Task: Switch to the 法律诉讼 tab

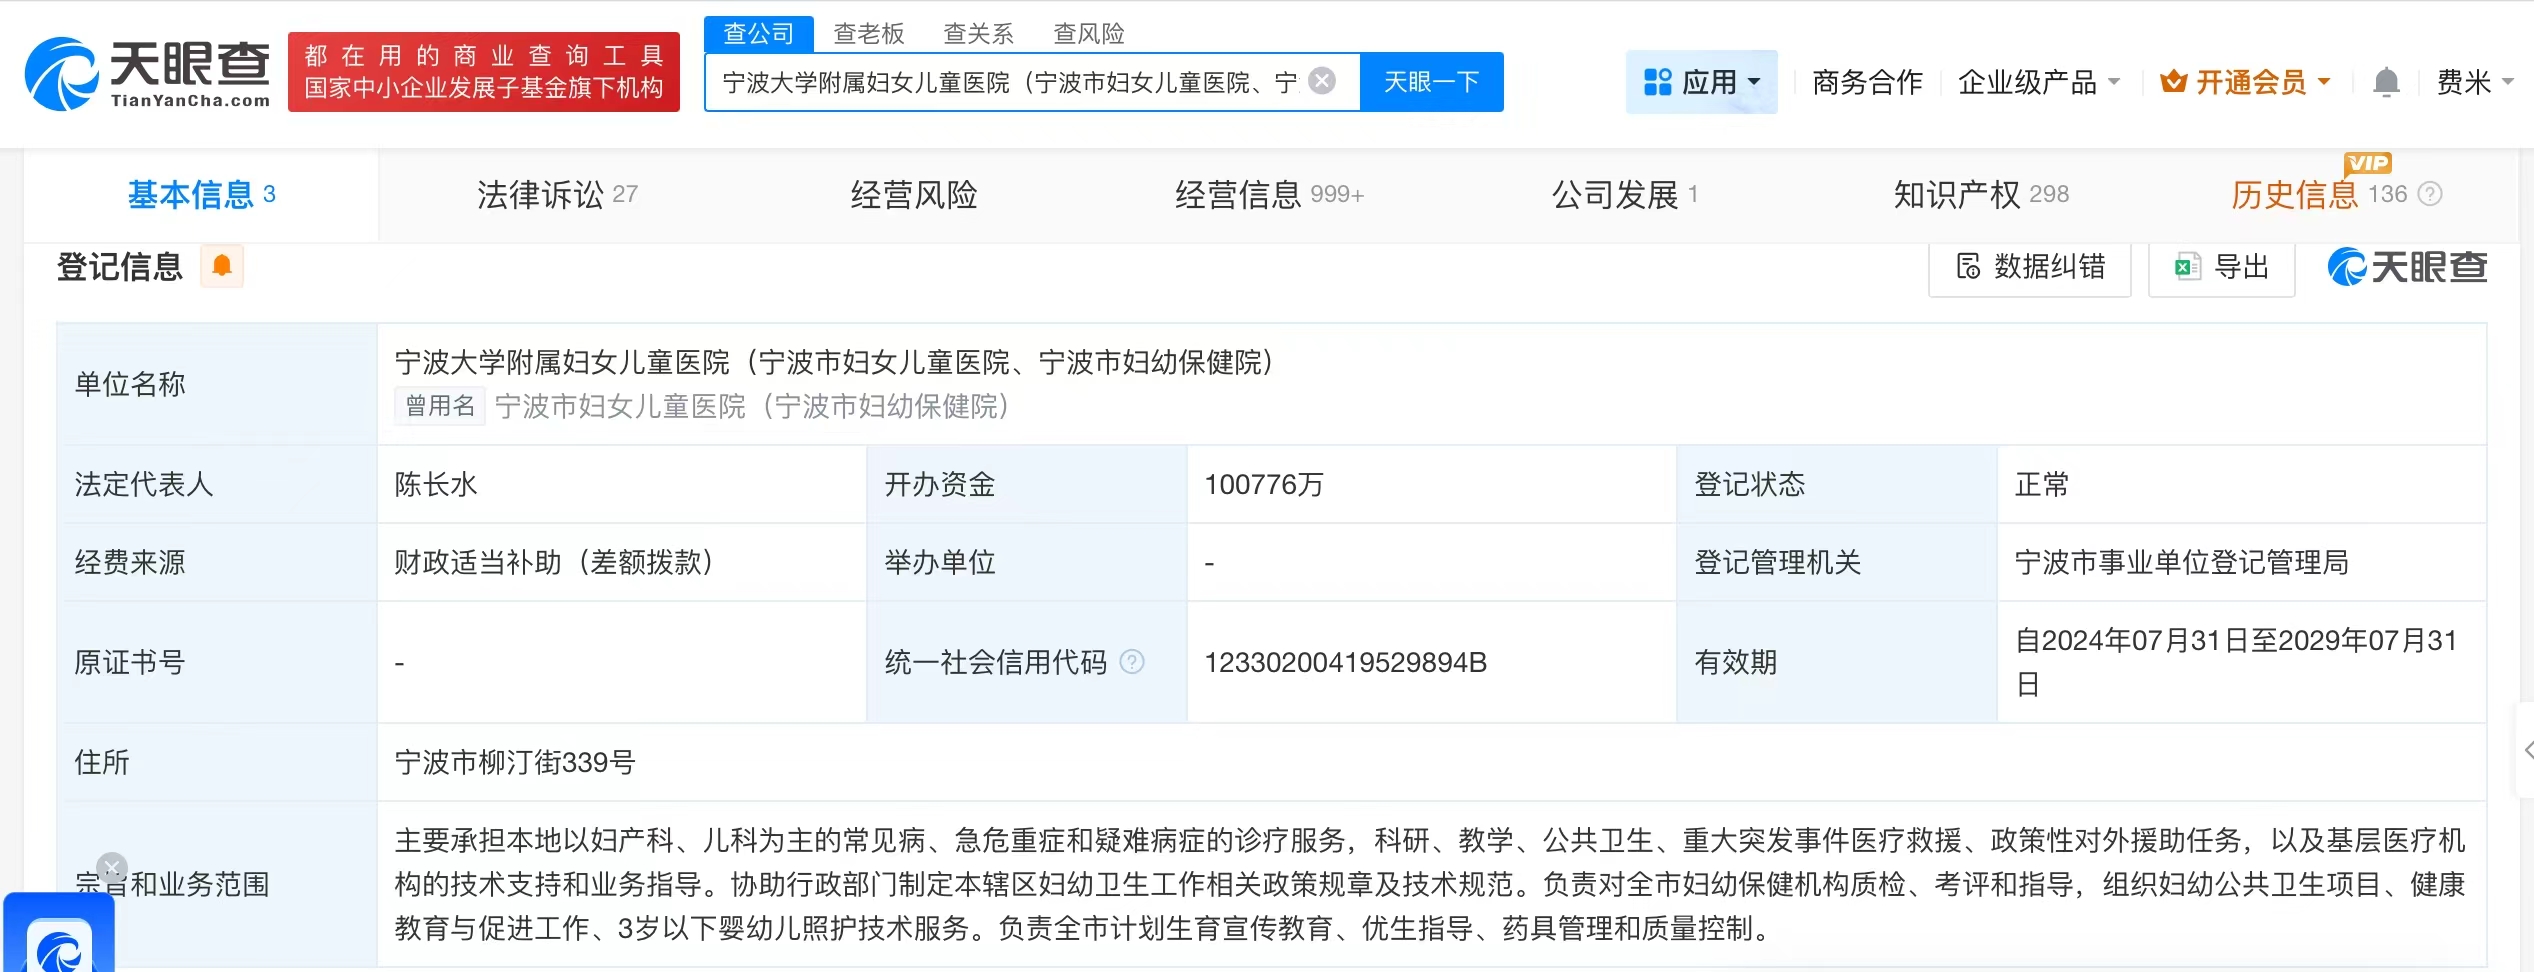Action: [556, 194]
